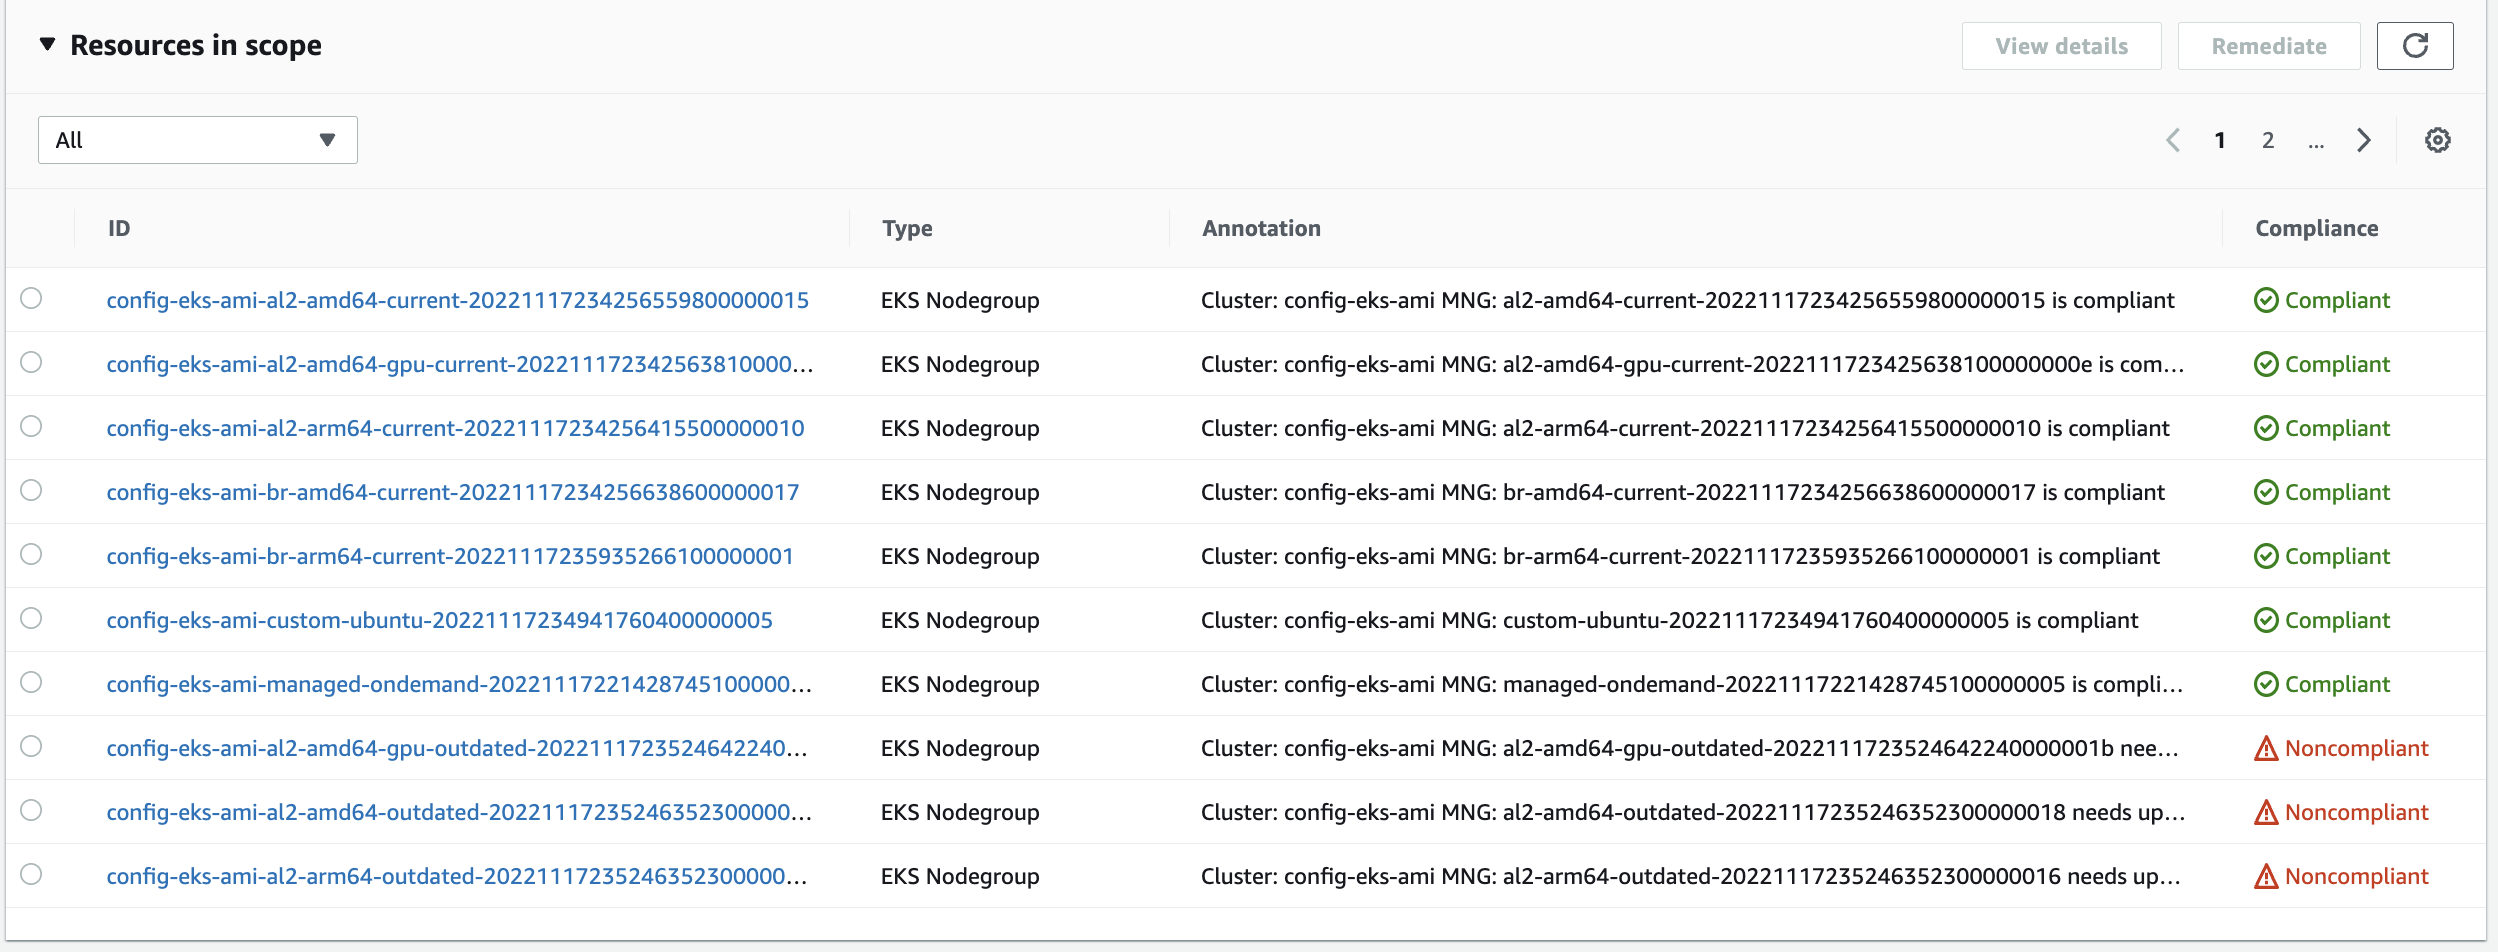The height and width of the screenshot is (952, 2498).
Task: Go to next page using right chevron
Action: (x=2364, y=139)
